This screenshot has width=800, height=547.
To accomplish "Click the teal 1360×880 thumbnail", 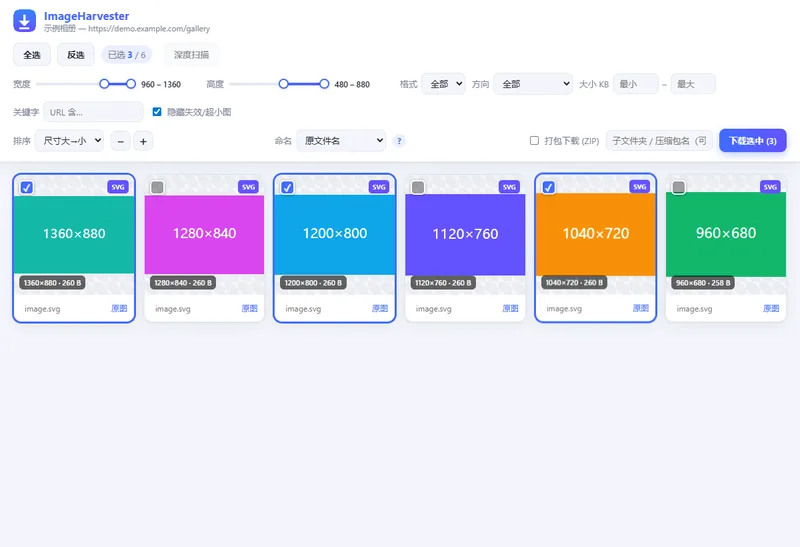I will 74,234.
